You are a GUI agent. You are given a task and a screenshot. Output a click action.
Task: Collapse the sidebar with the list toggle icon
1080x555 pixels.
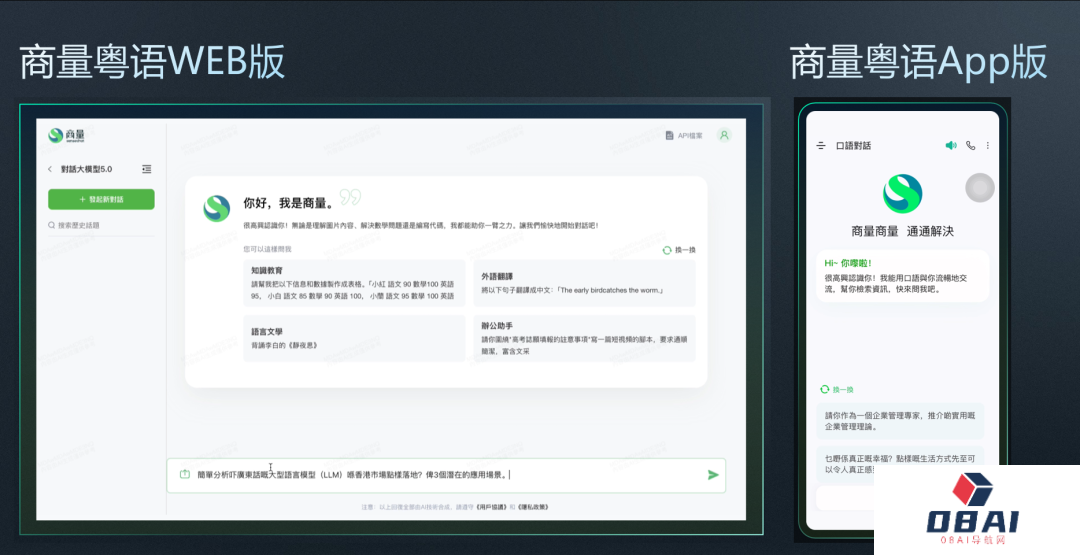[147, 169]
